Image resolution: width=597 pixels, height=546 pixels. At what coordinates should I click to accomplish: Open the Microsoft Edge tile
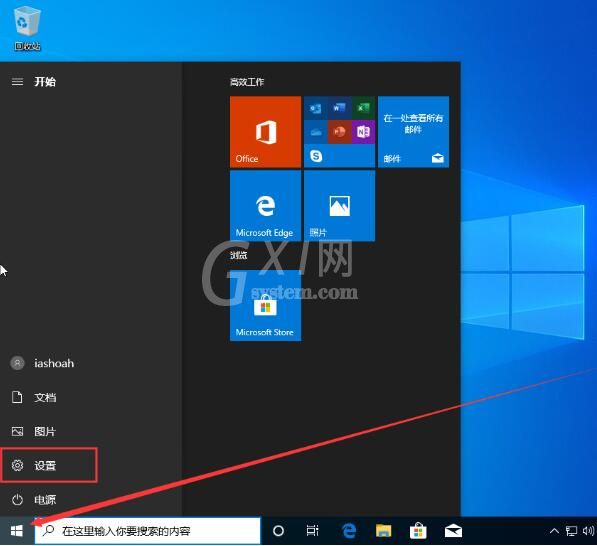coord(265,206)
